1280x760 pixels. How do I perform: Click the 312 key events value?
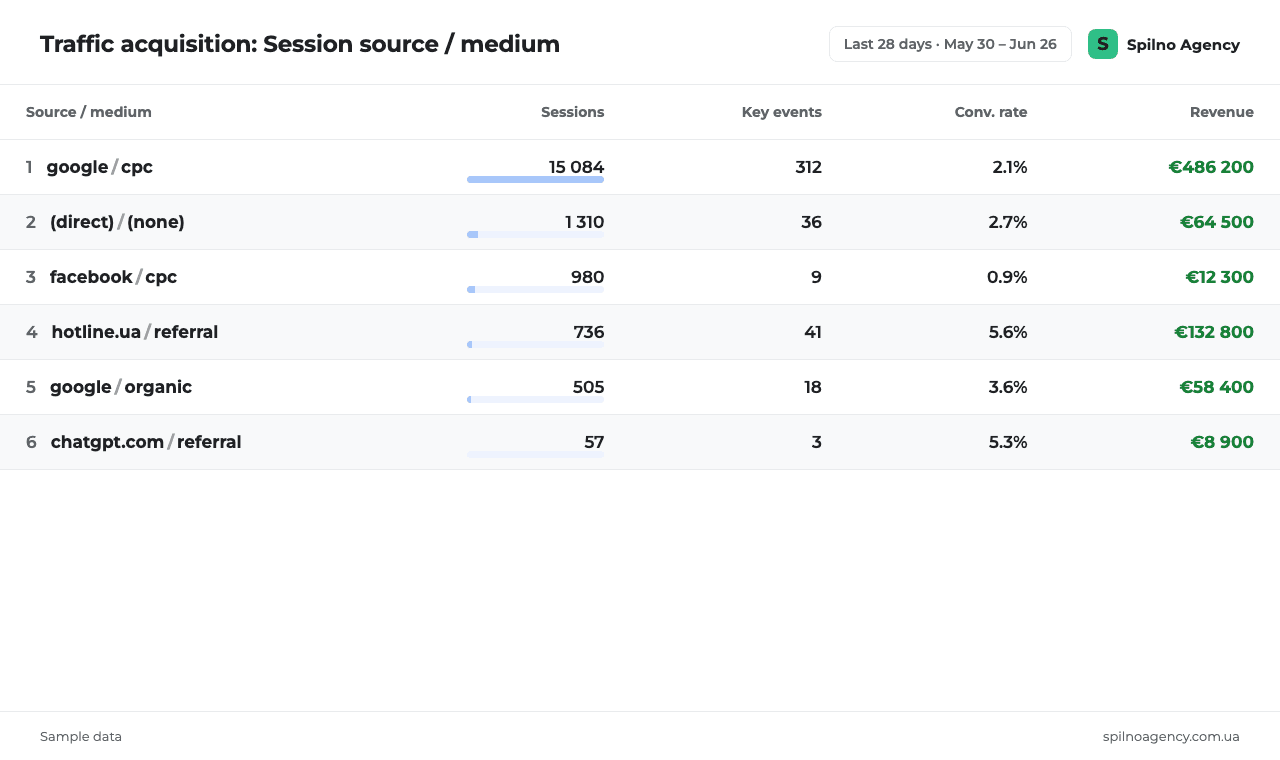coord(809,167)
